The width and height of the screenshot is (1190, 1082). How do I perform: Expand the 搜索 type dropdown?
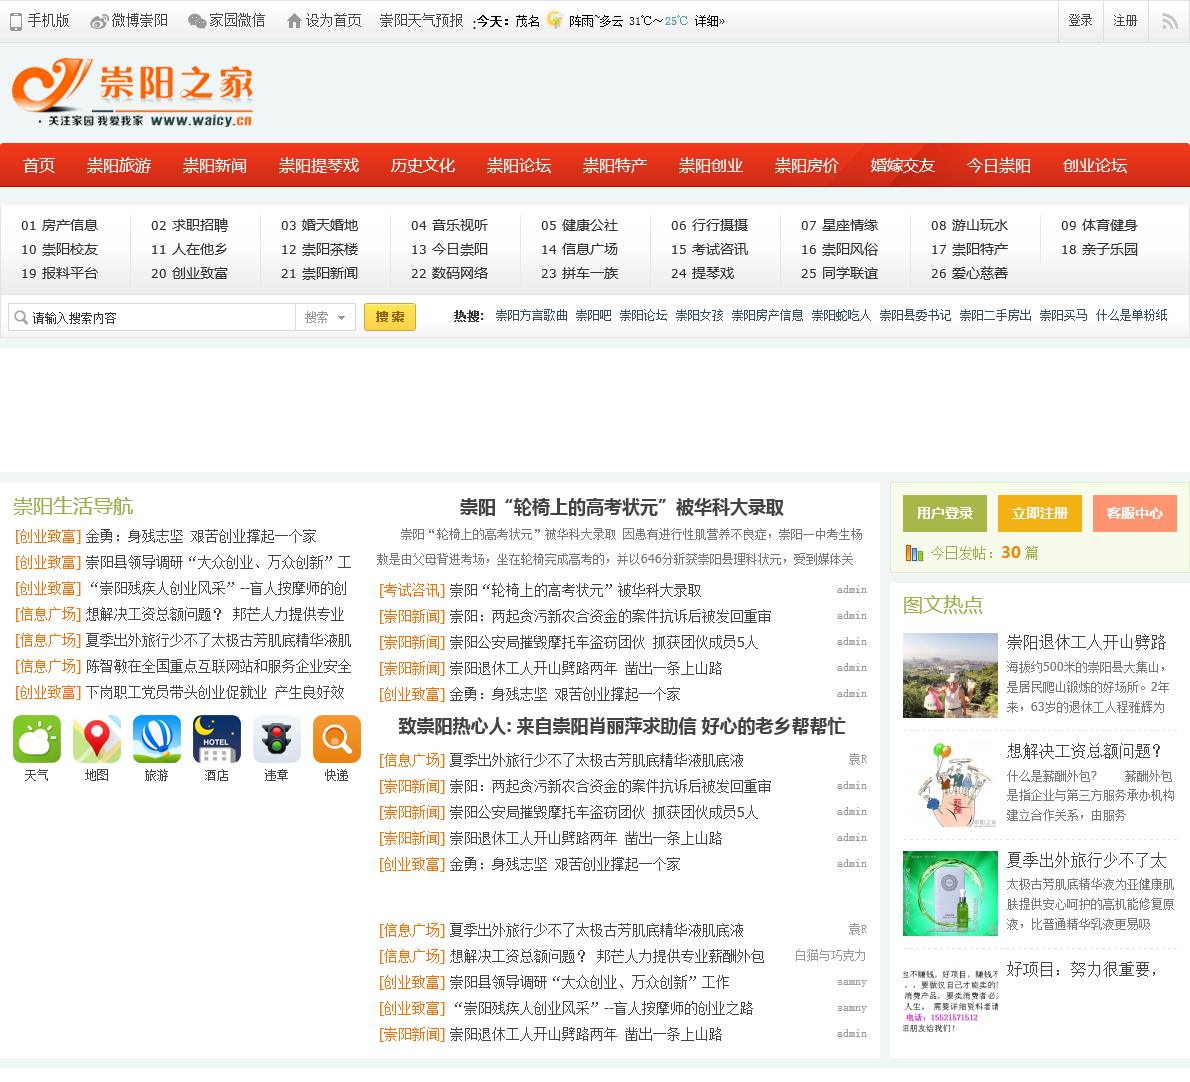pos(325,317)
